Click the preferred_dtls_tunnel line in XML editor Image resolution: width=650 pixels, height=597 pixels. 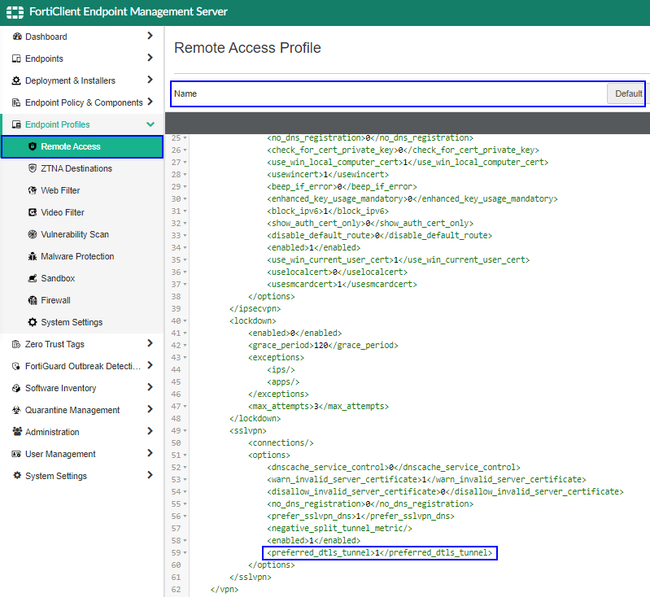tap(380, 553)
